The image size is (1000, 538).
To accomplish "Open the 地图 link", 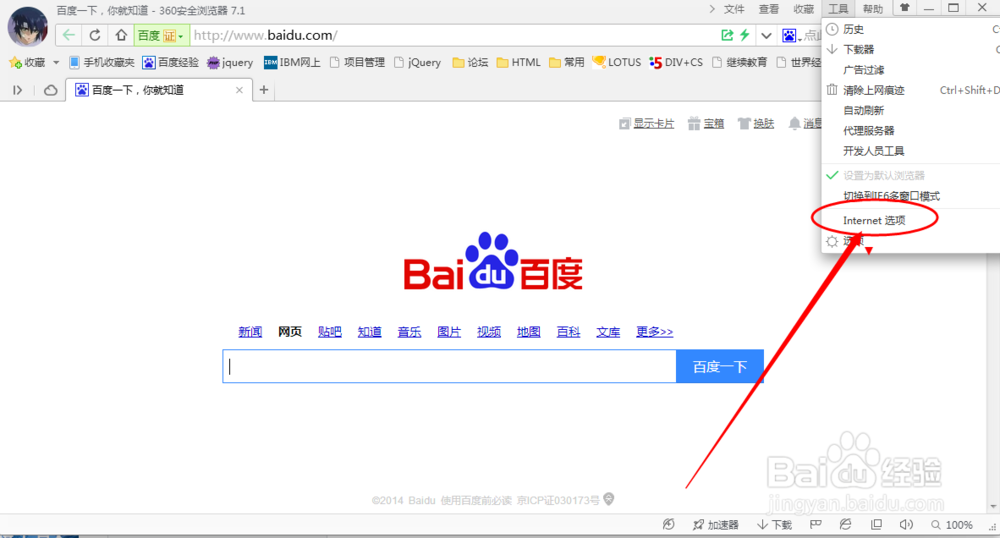I will (x=529, y=332).
